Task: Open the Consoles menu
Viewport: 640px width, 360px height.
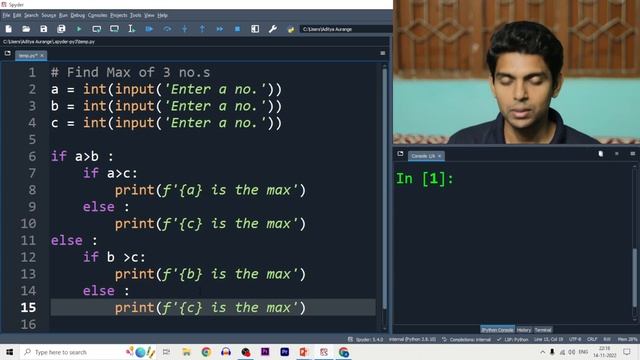Action: [x=98, y=16]
